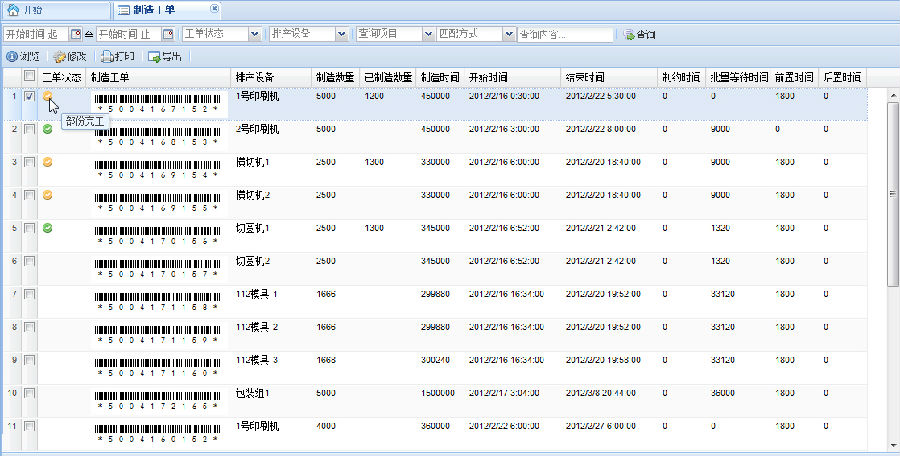Open the calendar picker for 开始时间止
Screen dimensions: 900x456
[x=168, y=34]
